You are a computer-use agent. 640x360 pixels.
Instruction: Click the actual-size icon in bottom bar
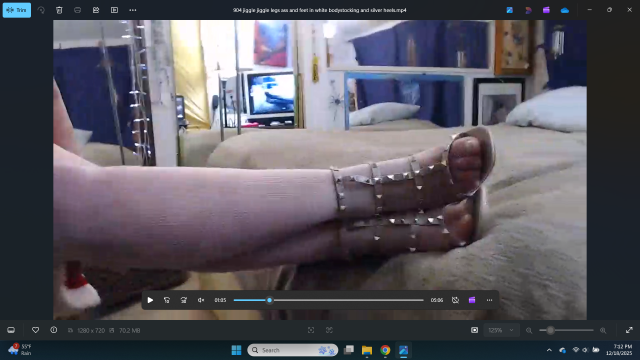pos(329,330)
